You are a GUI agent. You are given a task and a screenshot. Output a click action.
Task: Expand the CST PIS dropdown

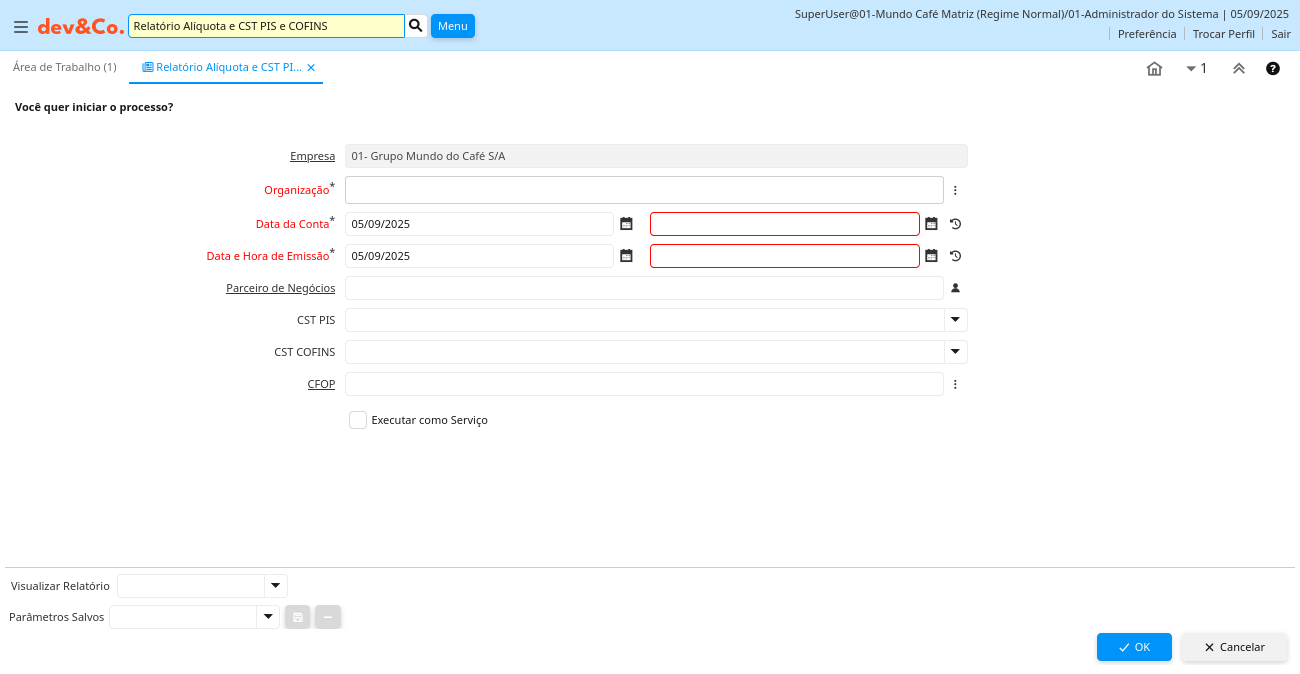(x=955, y=320)
